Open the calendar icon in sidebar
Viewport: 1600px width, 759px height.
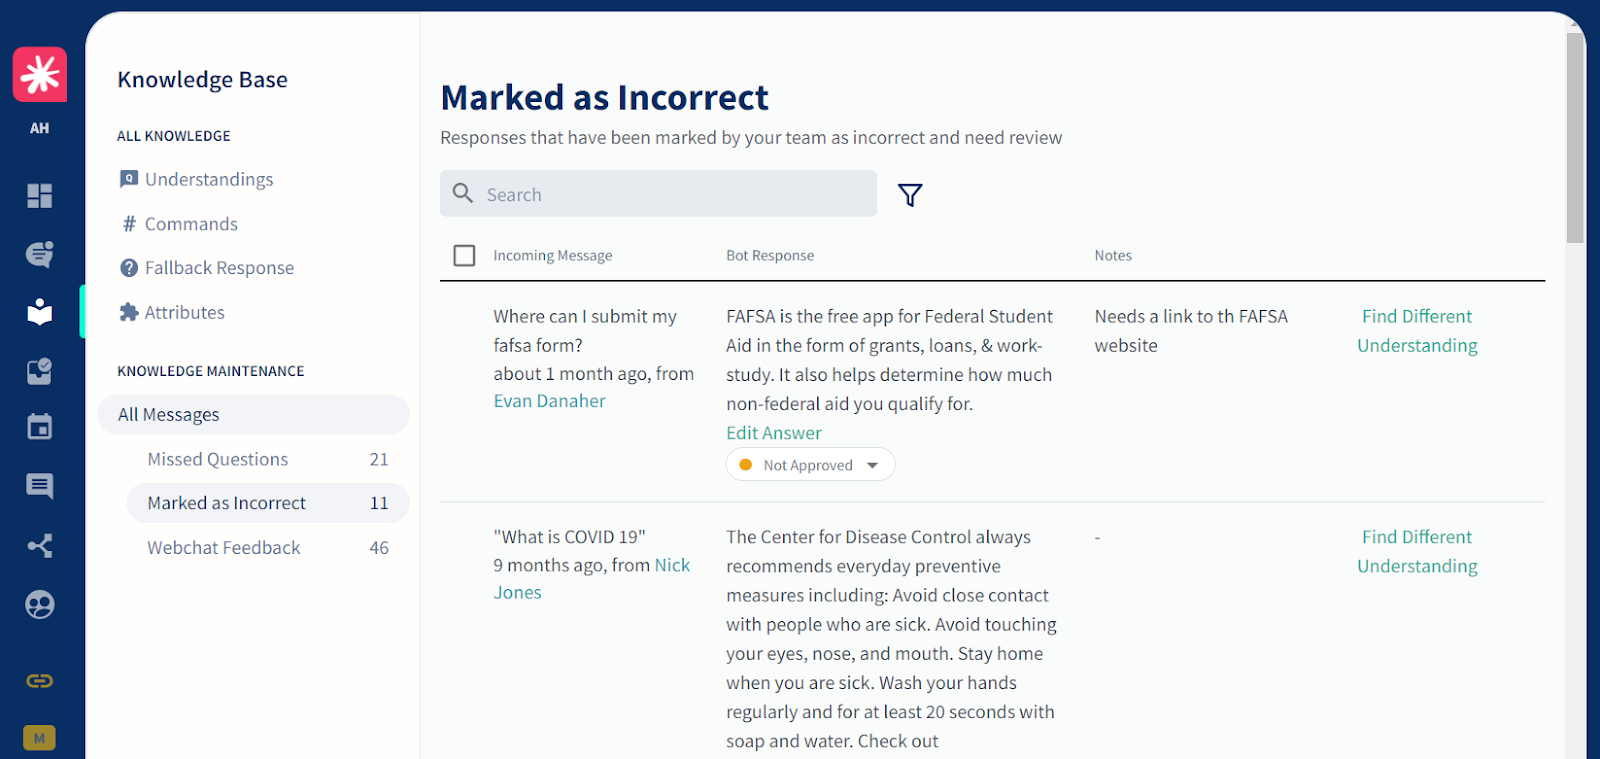pos(40,428)
